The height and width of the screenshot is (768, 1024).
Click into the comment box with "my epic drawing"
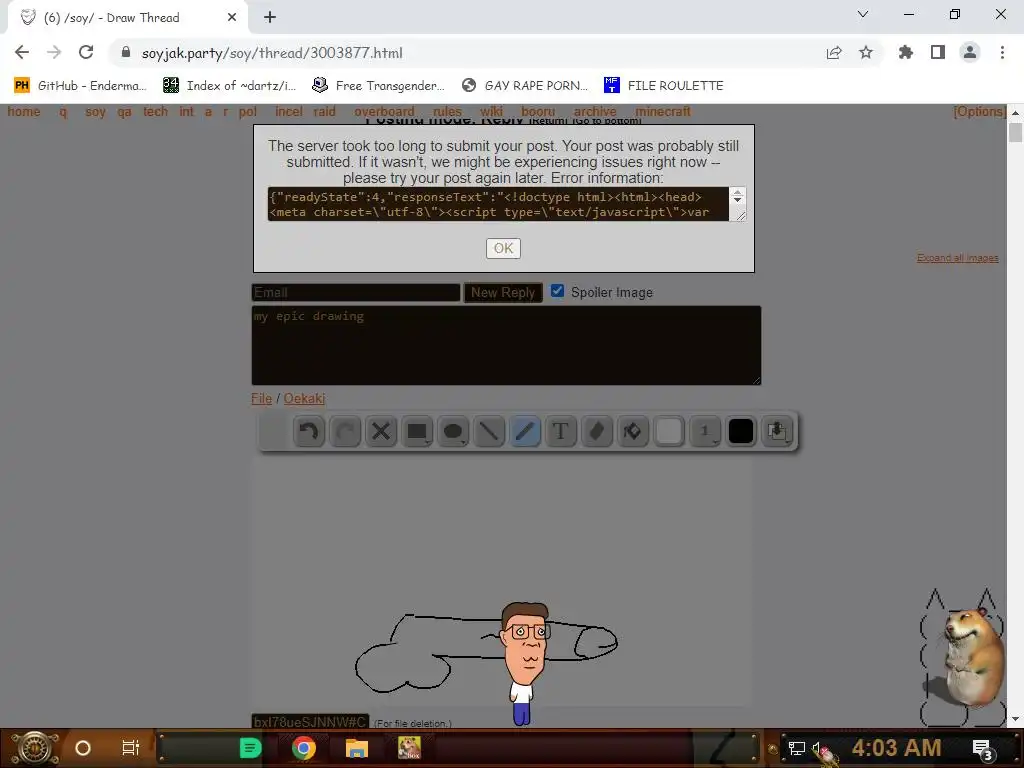click(x=506, y=345)
